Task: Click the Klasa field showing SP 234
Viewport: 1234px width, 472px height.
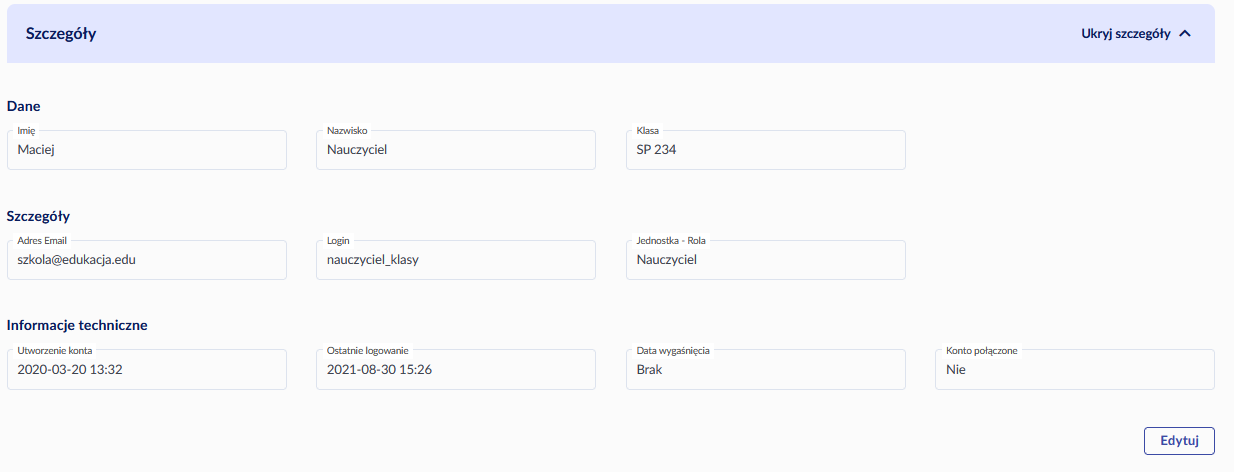Action: (x=765, y=150)
